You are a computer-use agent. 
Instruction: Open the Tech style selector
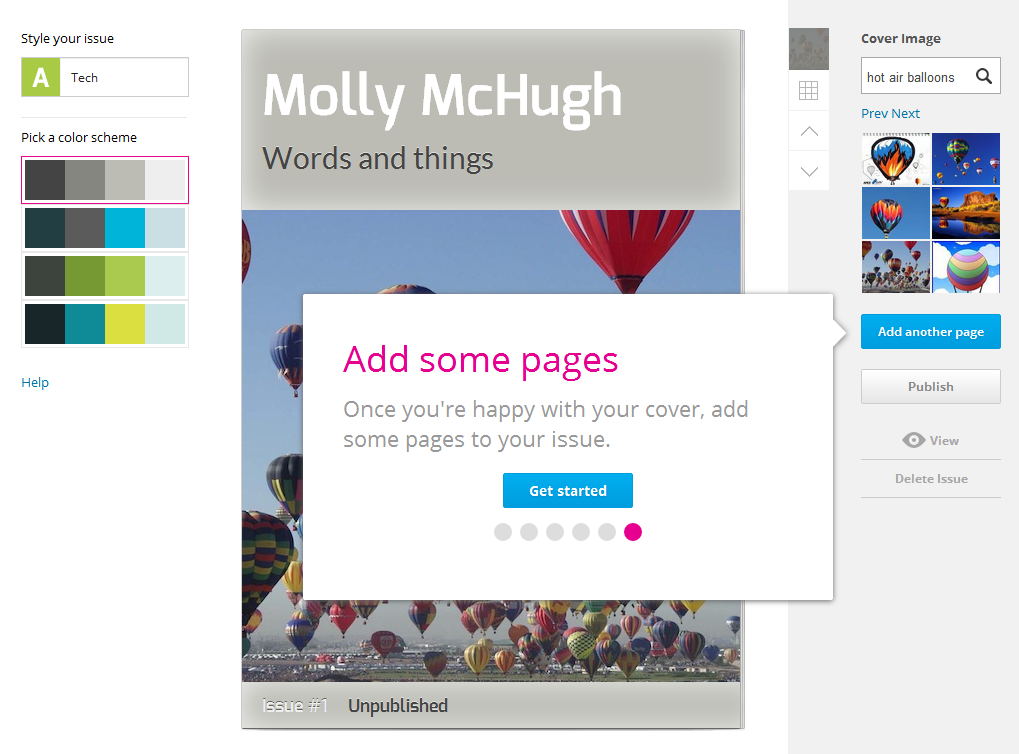[105, 77]
